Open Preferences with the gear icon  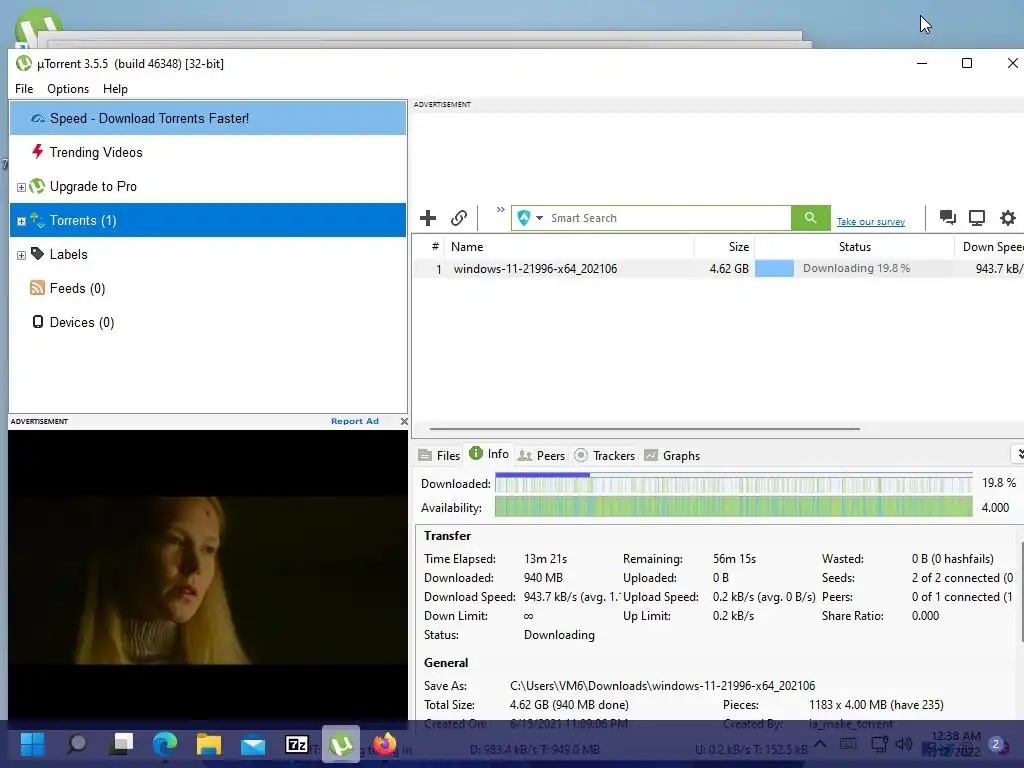click(1008, 217)
